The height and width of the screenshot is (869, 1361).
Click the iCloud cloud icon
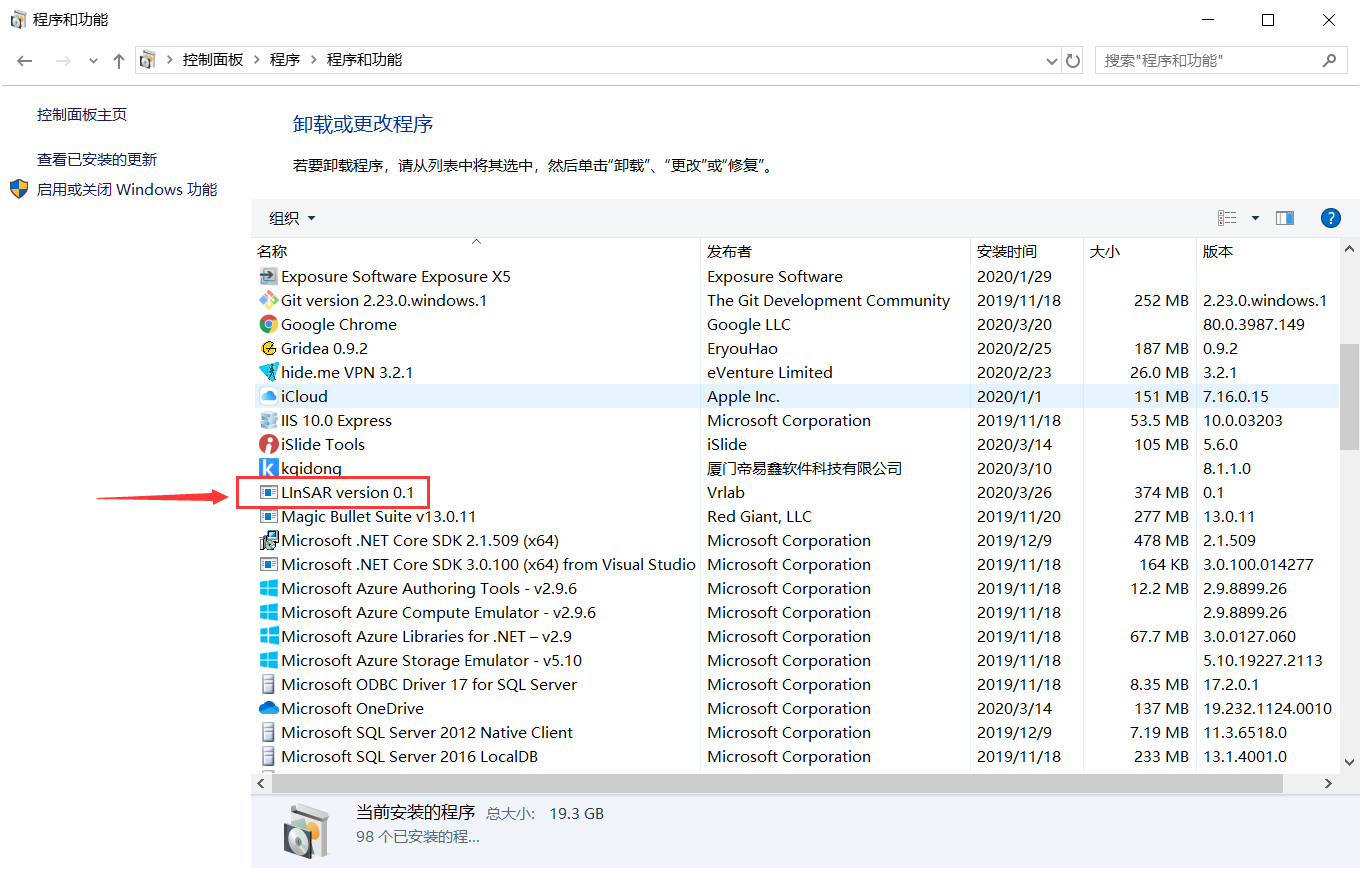coord(268,397)
